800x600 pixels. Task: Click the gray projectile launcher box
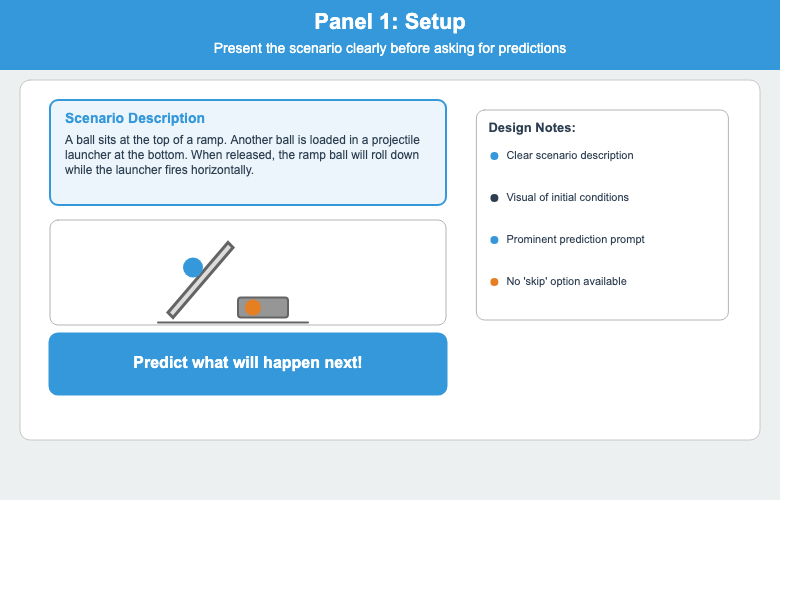pyautogui.click(x=274, y=307)
